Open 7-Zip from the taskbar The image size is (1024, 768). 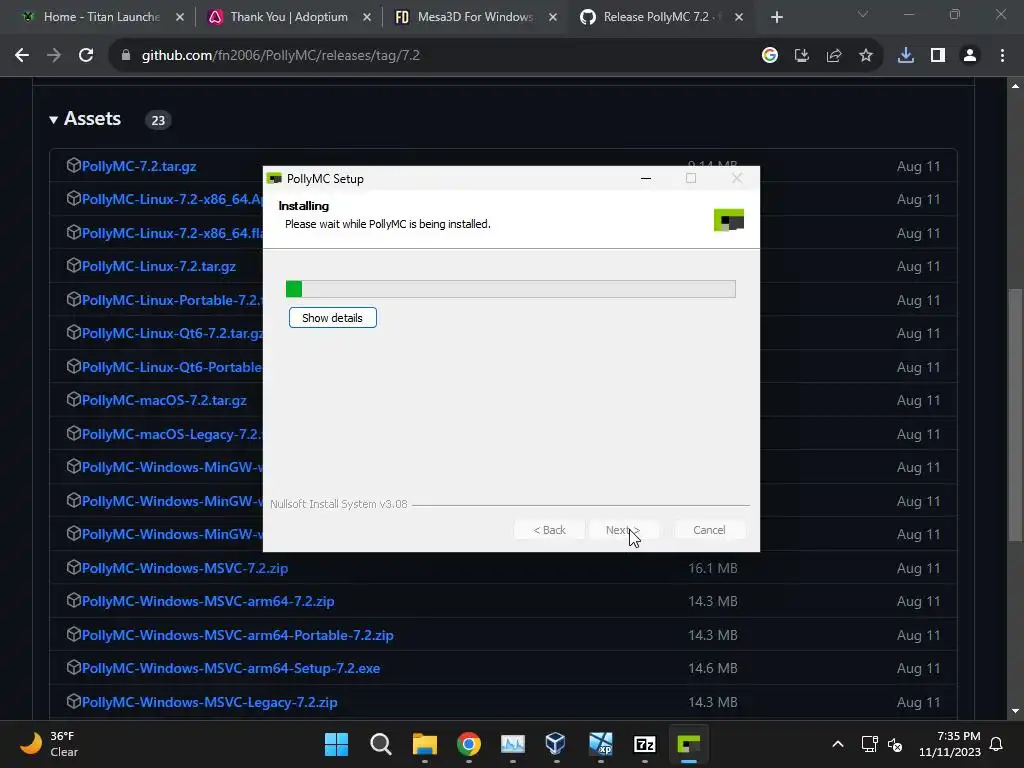645,744
